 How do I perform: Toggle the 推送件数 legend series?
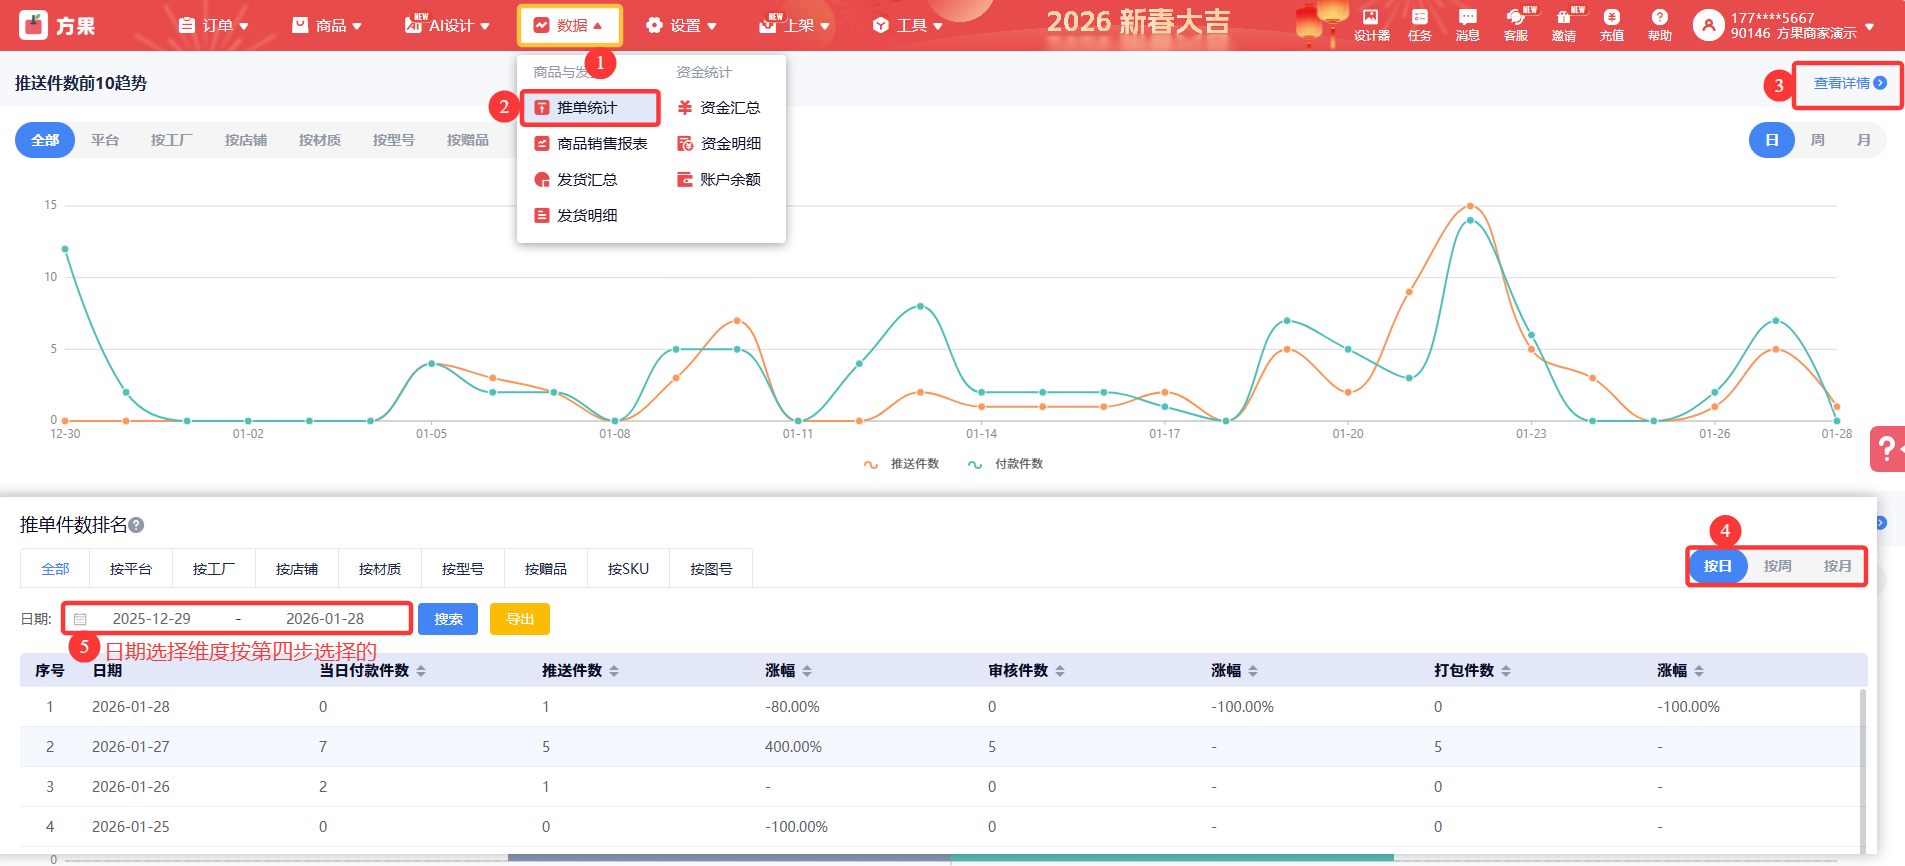pos(902,464)
